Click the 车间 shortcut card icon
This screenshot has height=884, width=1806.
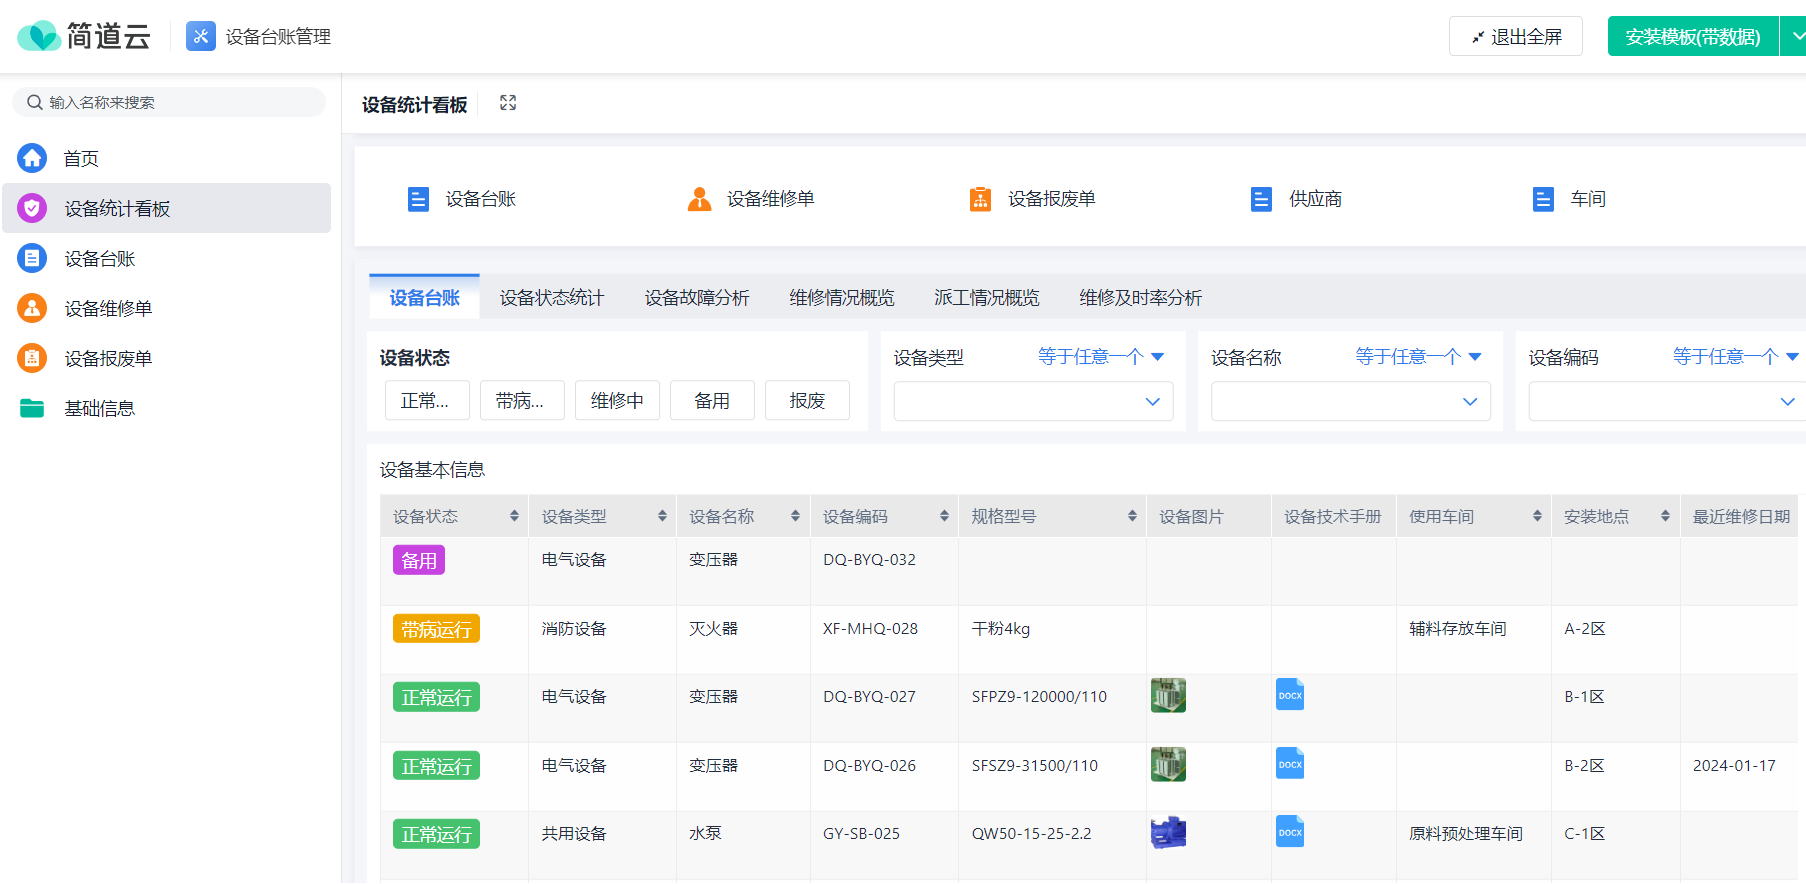1543,199
